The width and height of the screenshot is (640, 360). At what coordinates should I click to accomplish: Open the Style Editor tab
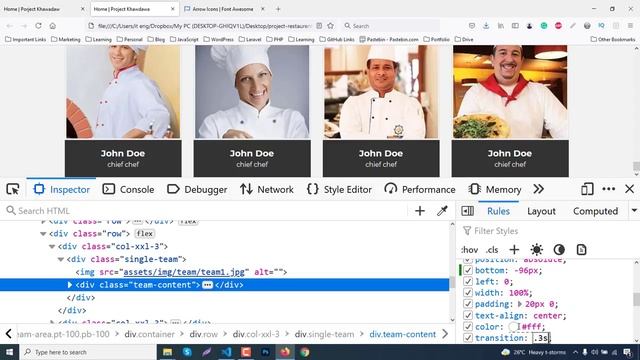coord(340,189)
